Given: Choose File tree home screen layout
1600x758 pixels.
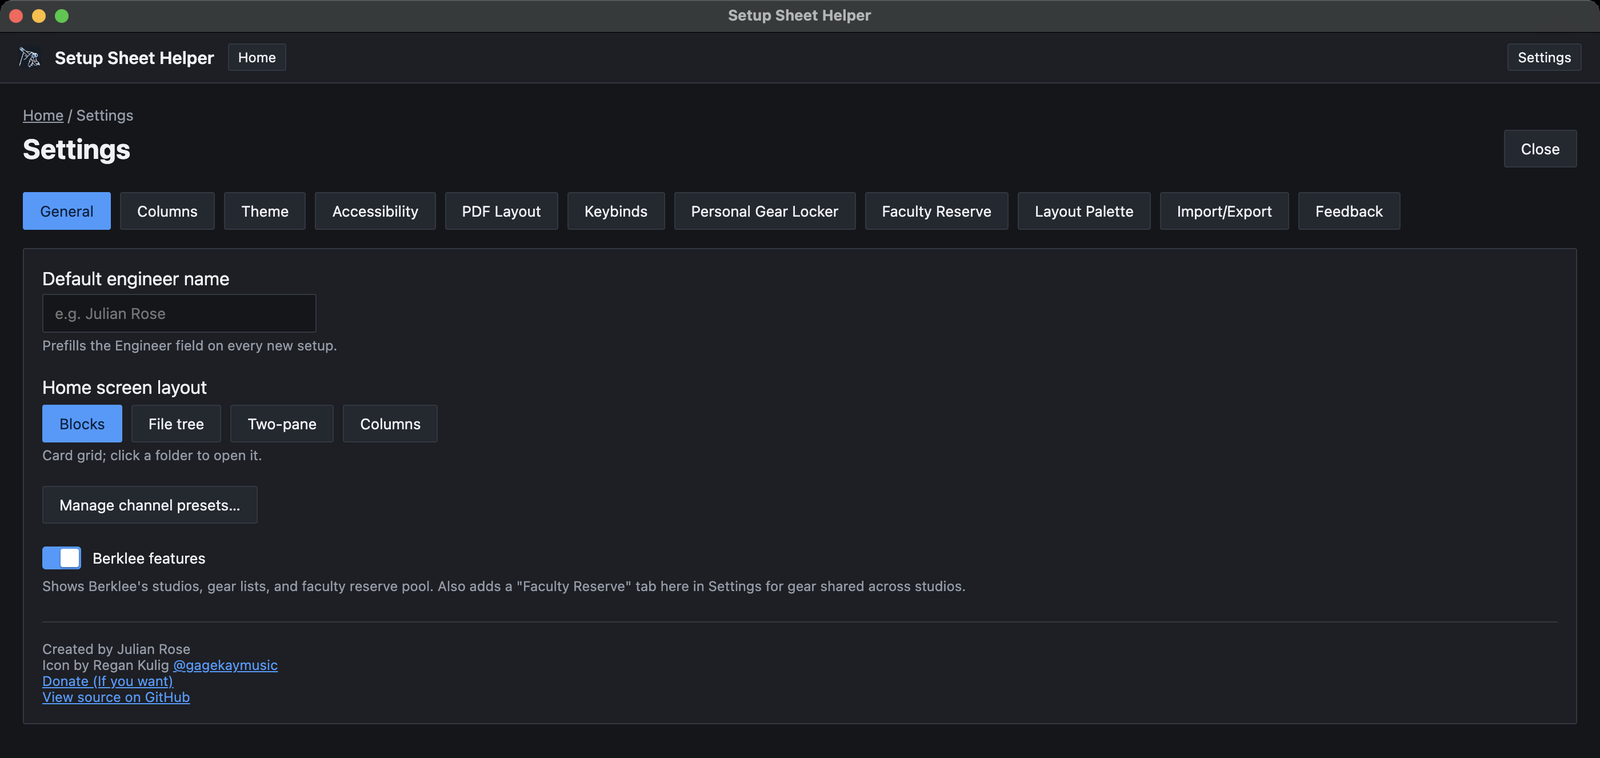Looking at the screenshot, I should point(176,424).
